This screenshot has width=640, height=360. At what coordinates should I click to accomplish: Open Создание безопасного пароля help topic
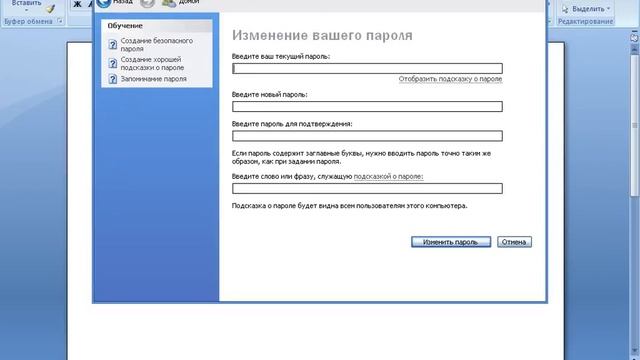coord(156,44)
